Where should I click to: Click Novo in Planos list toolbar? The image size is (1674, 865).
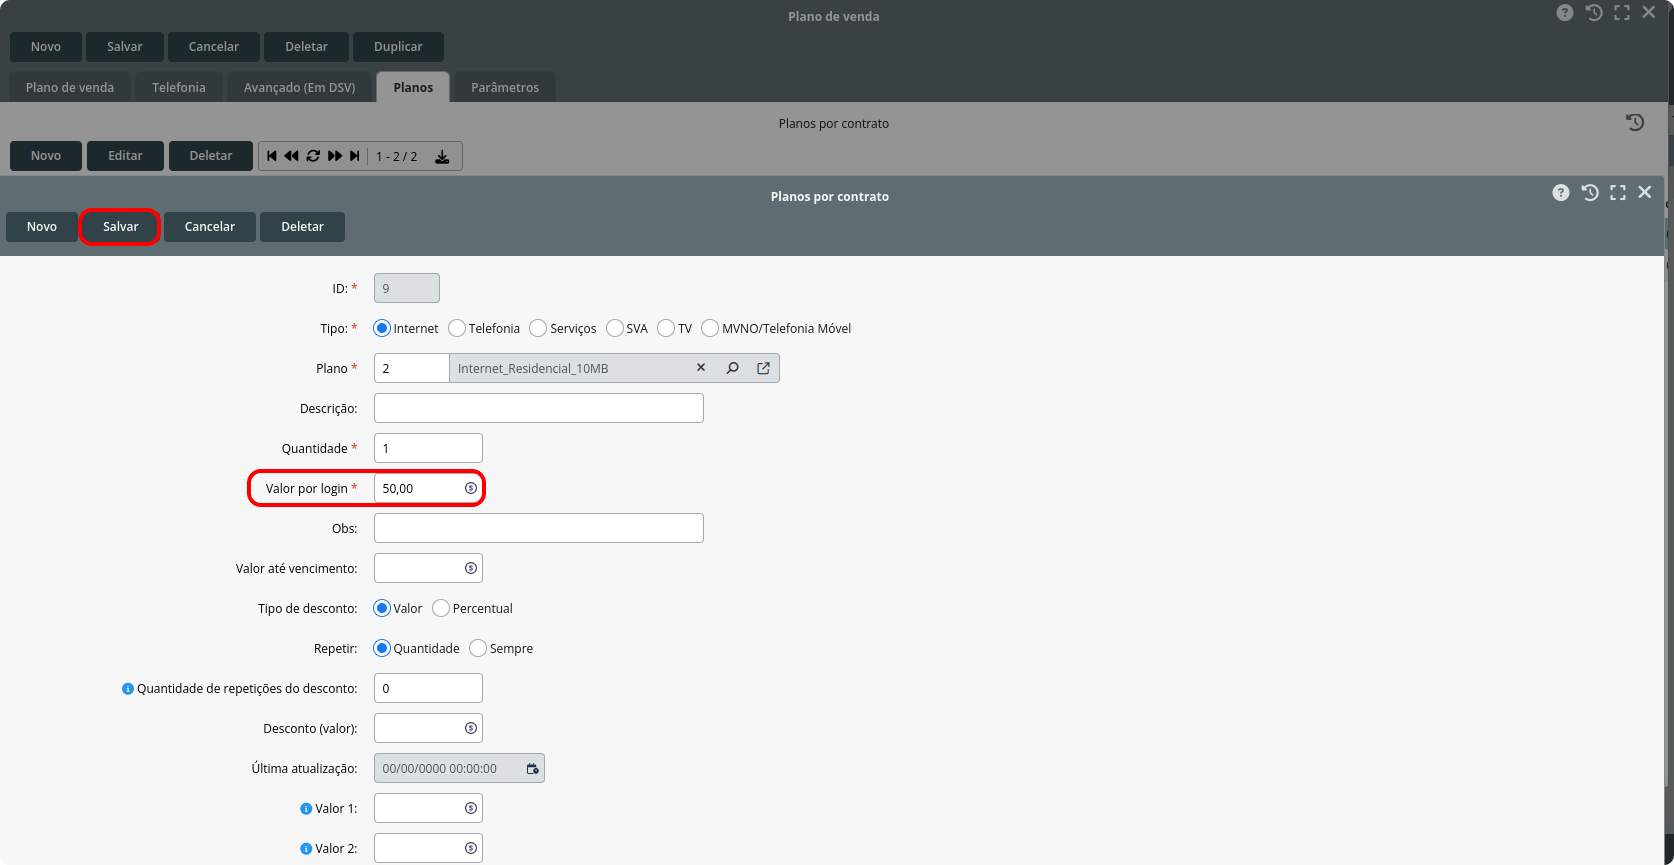pyautogui.click(x=46, y=156)
